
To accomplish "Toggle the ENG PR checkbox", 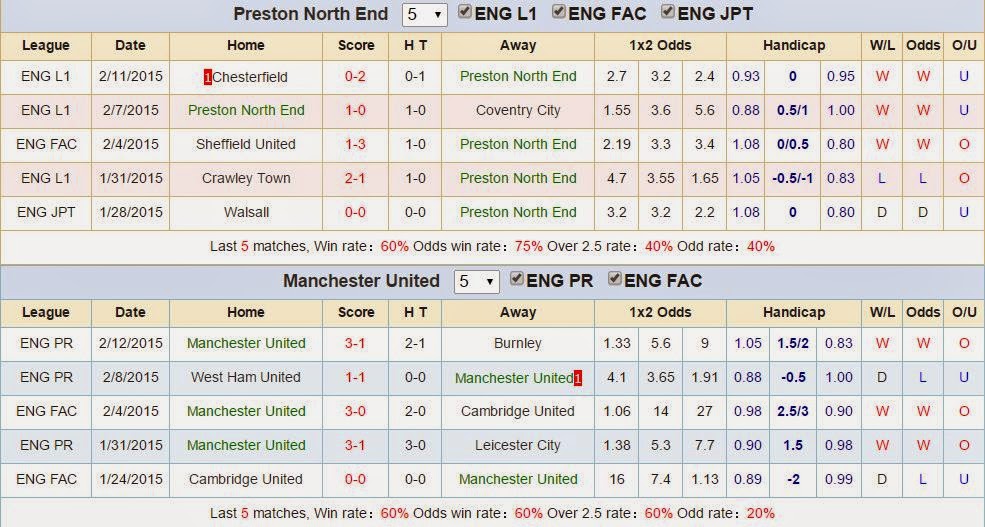I will pyautogui.click(x=517, y=279).
